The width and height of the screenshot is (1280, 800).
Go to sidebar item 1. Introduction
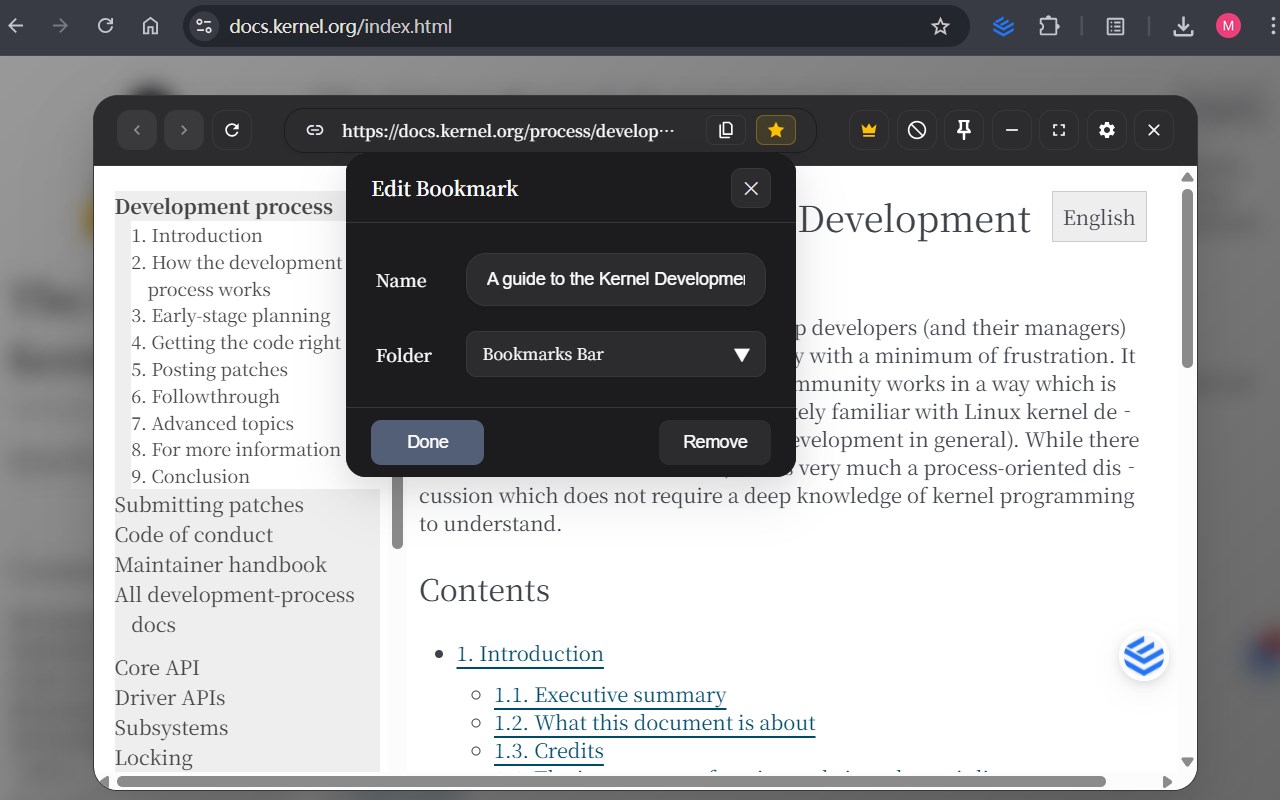point(197,236)
